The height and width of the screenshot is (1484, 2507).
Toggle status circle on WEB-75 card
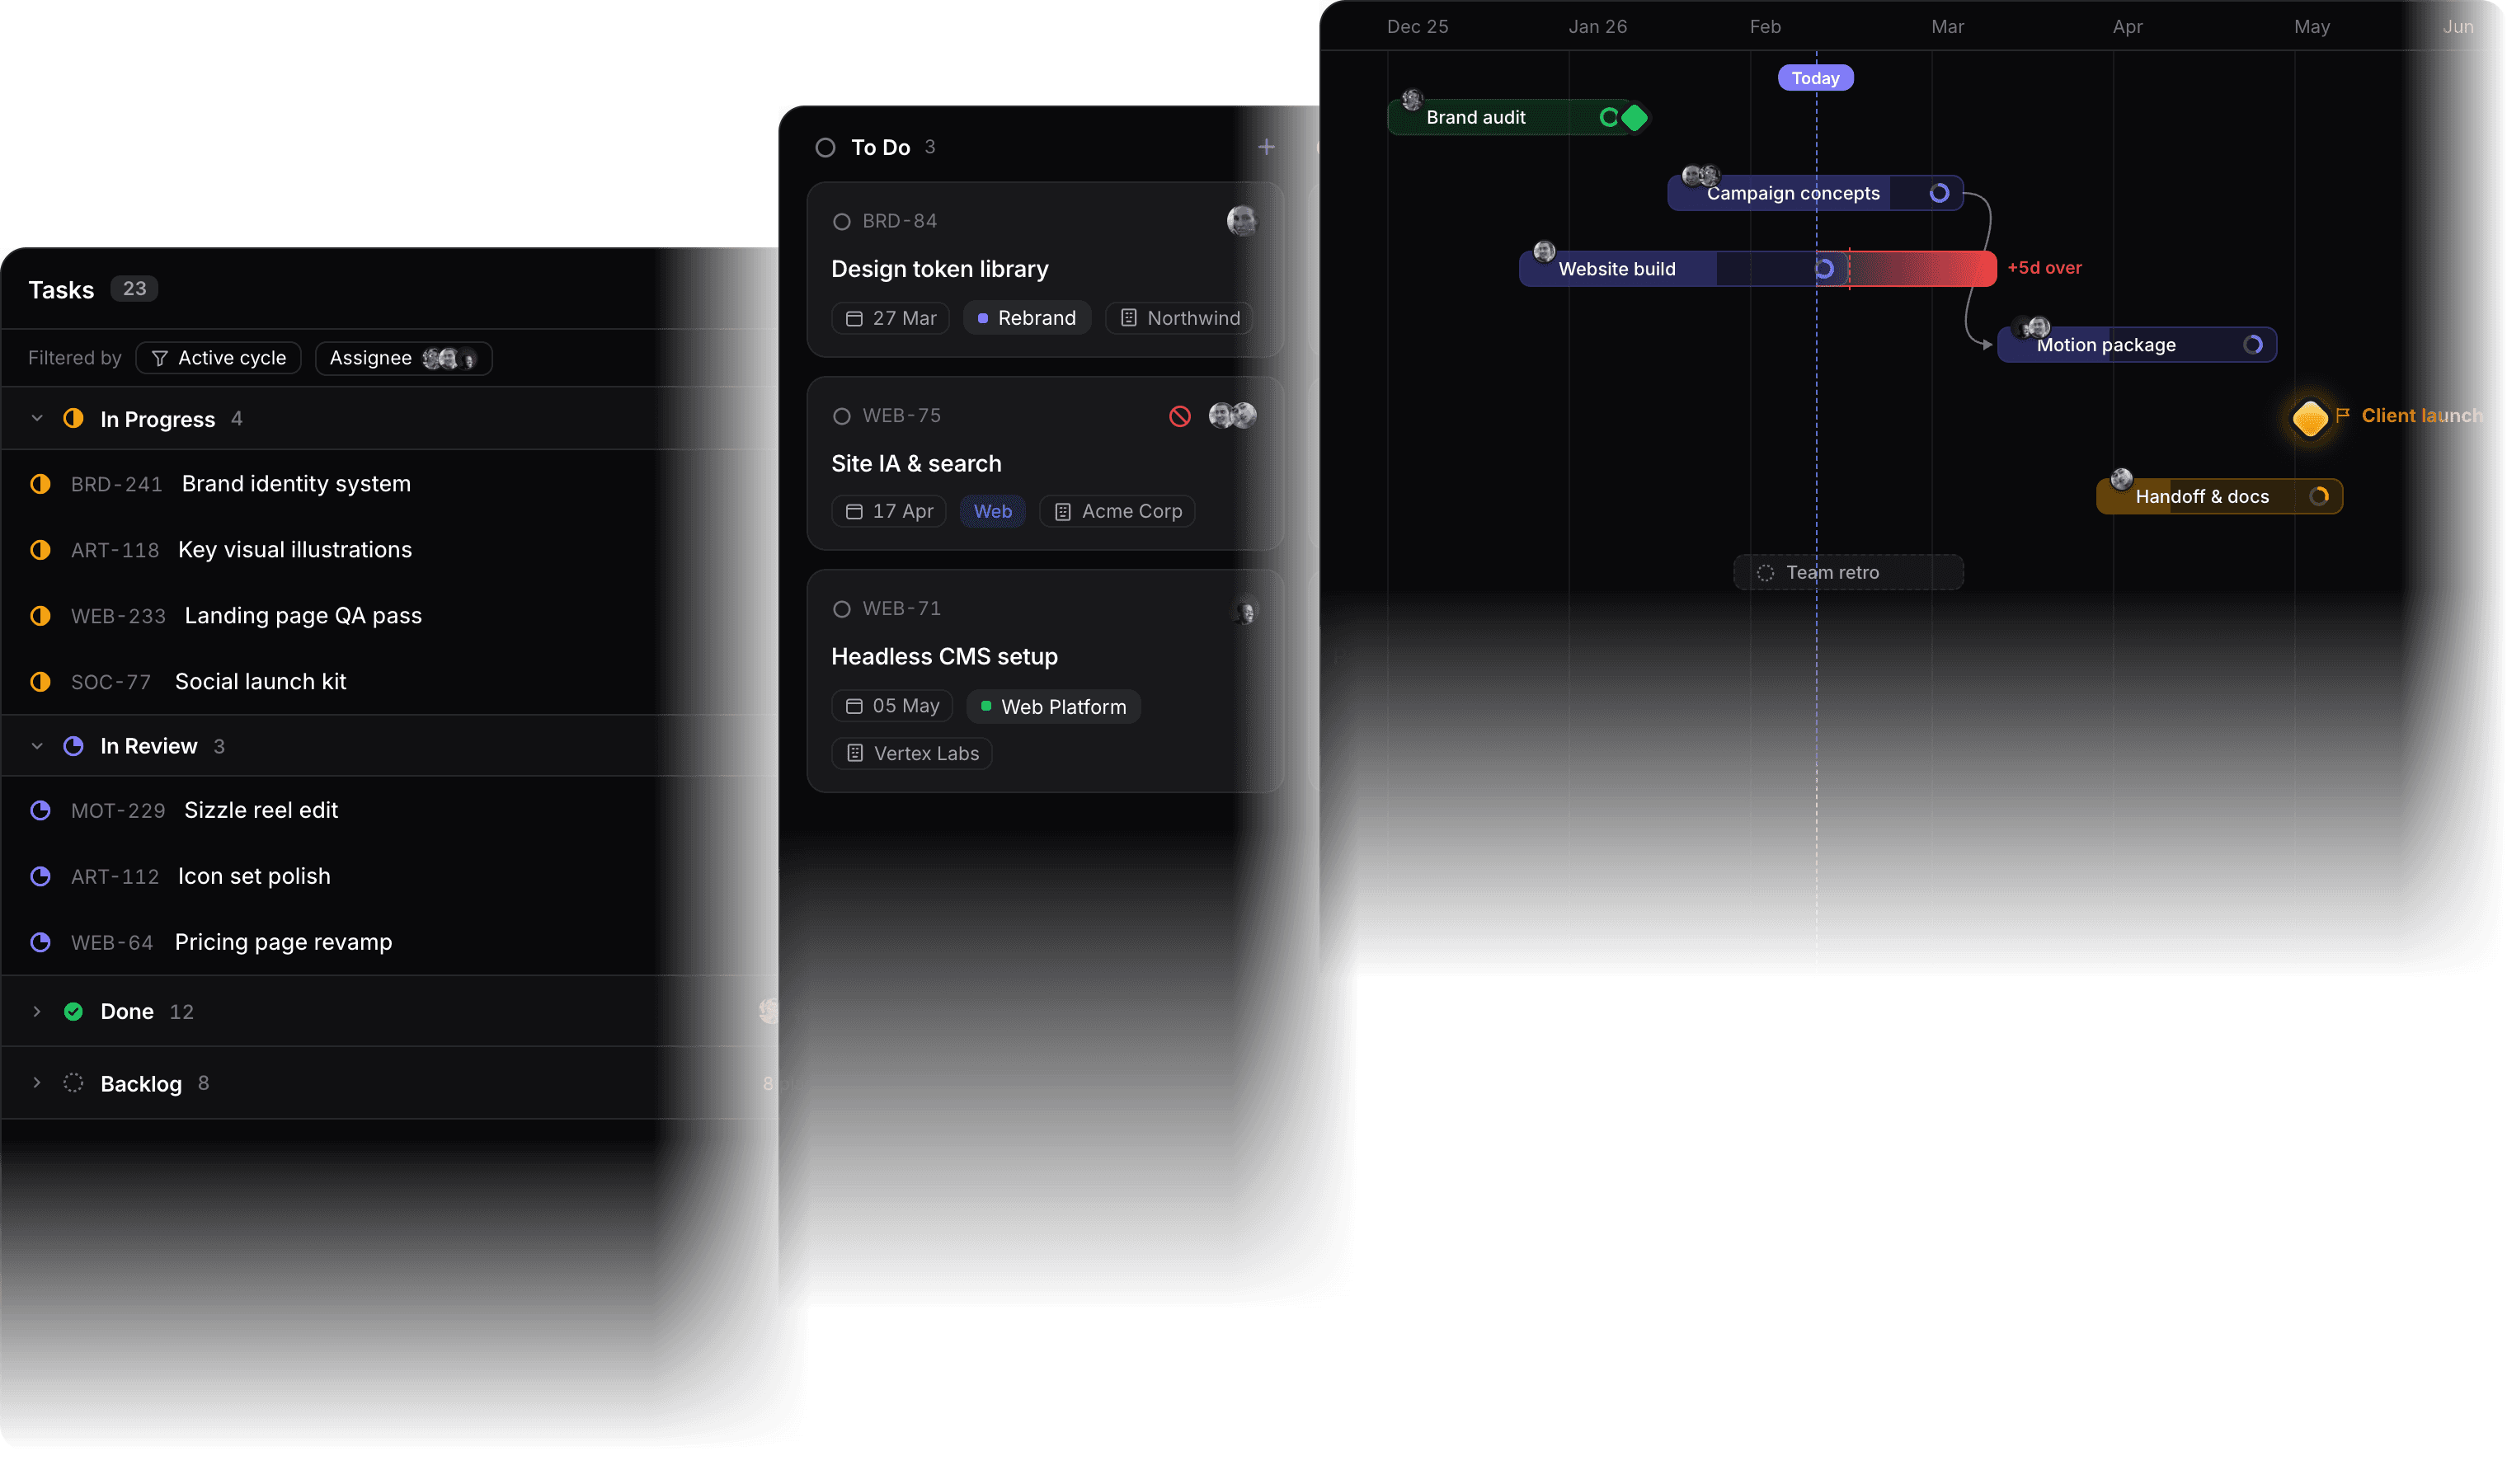pyautogui.click(x=841, y=416)
